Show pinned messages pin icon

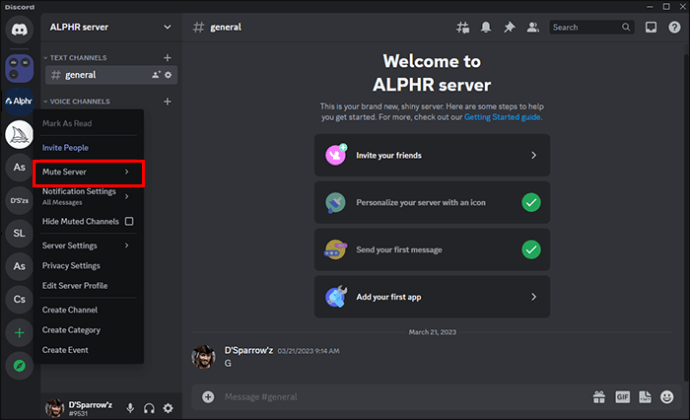509,27
